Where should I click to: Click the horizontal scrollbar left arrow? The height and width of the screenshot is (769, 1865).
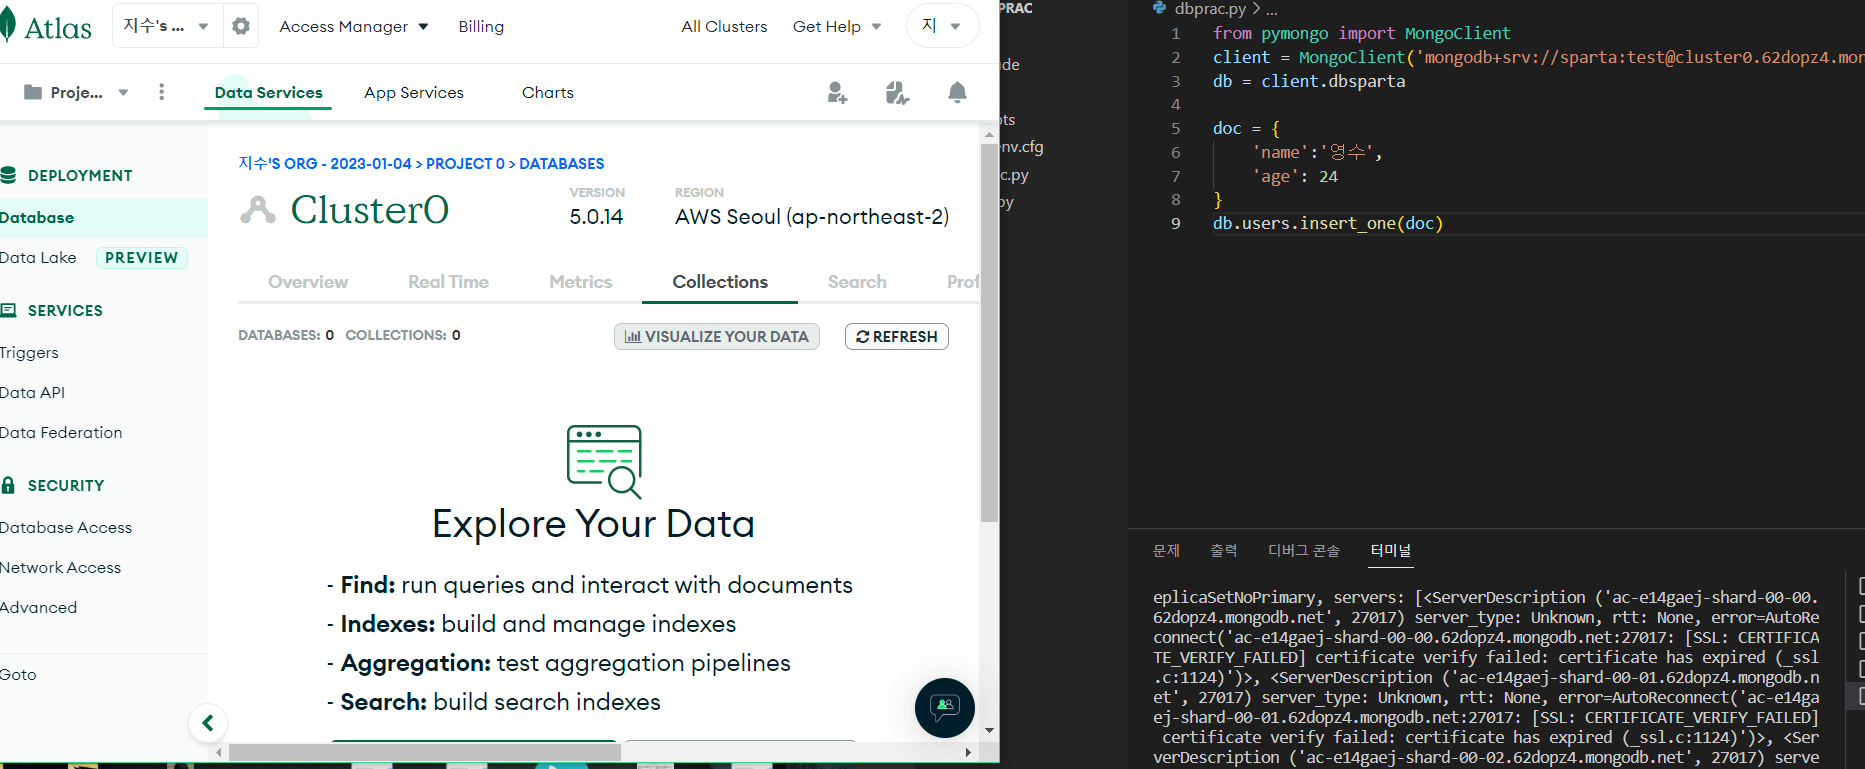point(219,752)
